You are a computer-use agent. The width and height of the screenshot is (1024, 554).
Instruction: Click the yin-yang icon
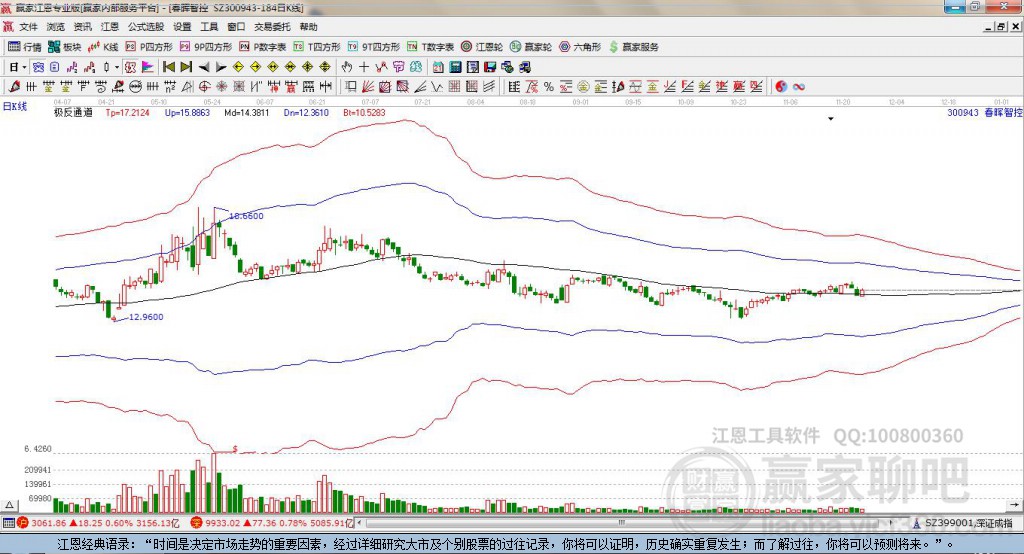(781, 86)
